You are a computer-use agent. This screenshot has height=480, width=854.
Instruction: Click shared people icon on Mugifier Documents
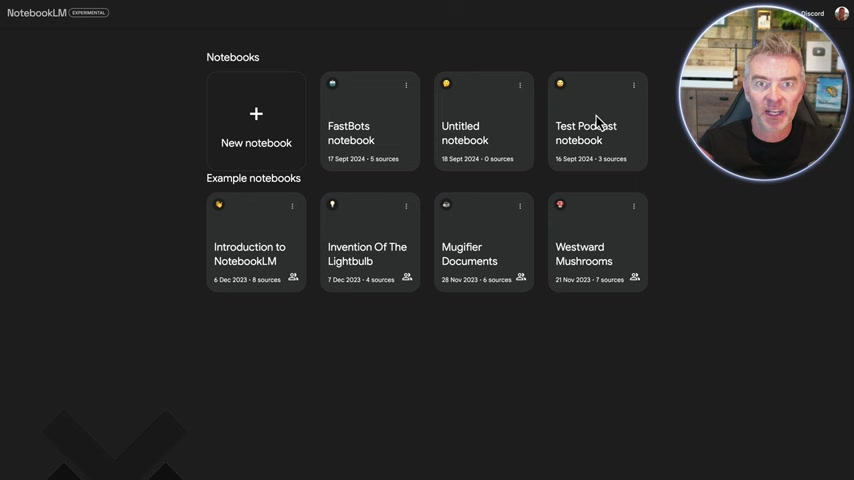(x=521, y=277)
